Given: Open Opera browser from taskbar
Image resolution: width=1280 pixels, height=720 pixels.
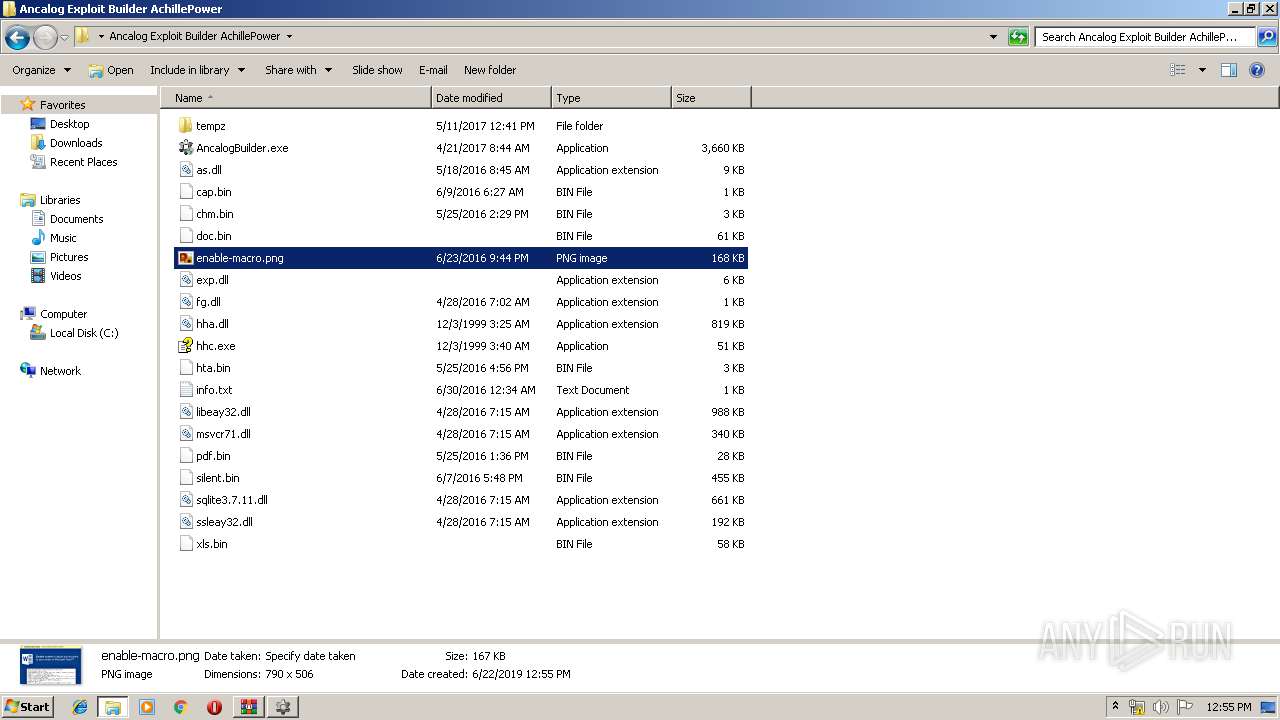Looking at the screenshot, I should [x=214, y=706].
